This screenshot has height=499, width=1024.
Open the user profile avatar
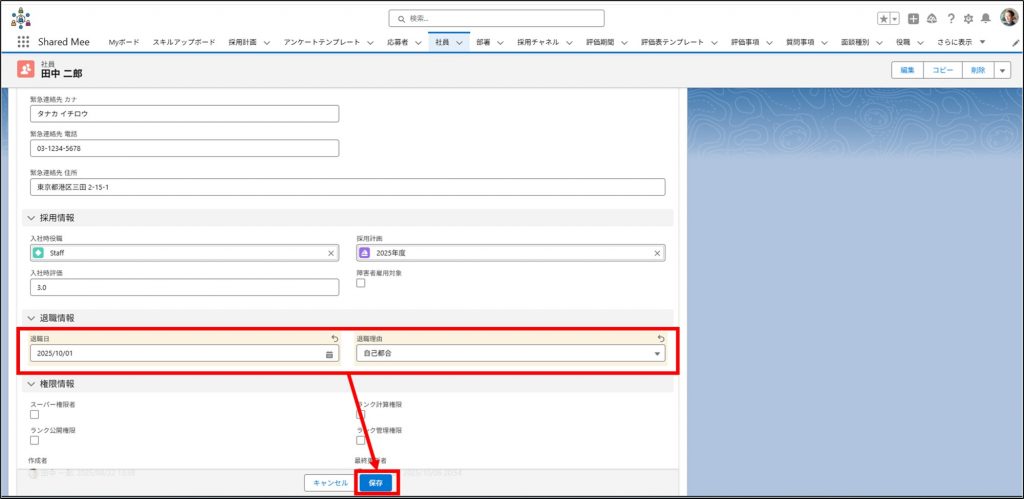tap(1008, 18)
